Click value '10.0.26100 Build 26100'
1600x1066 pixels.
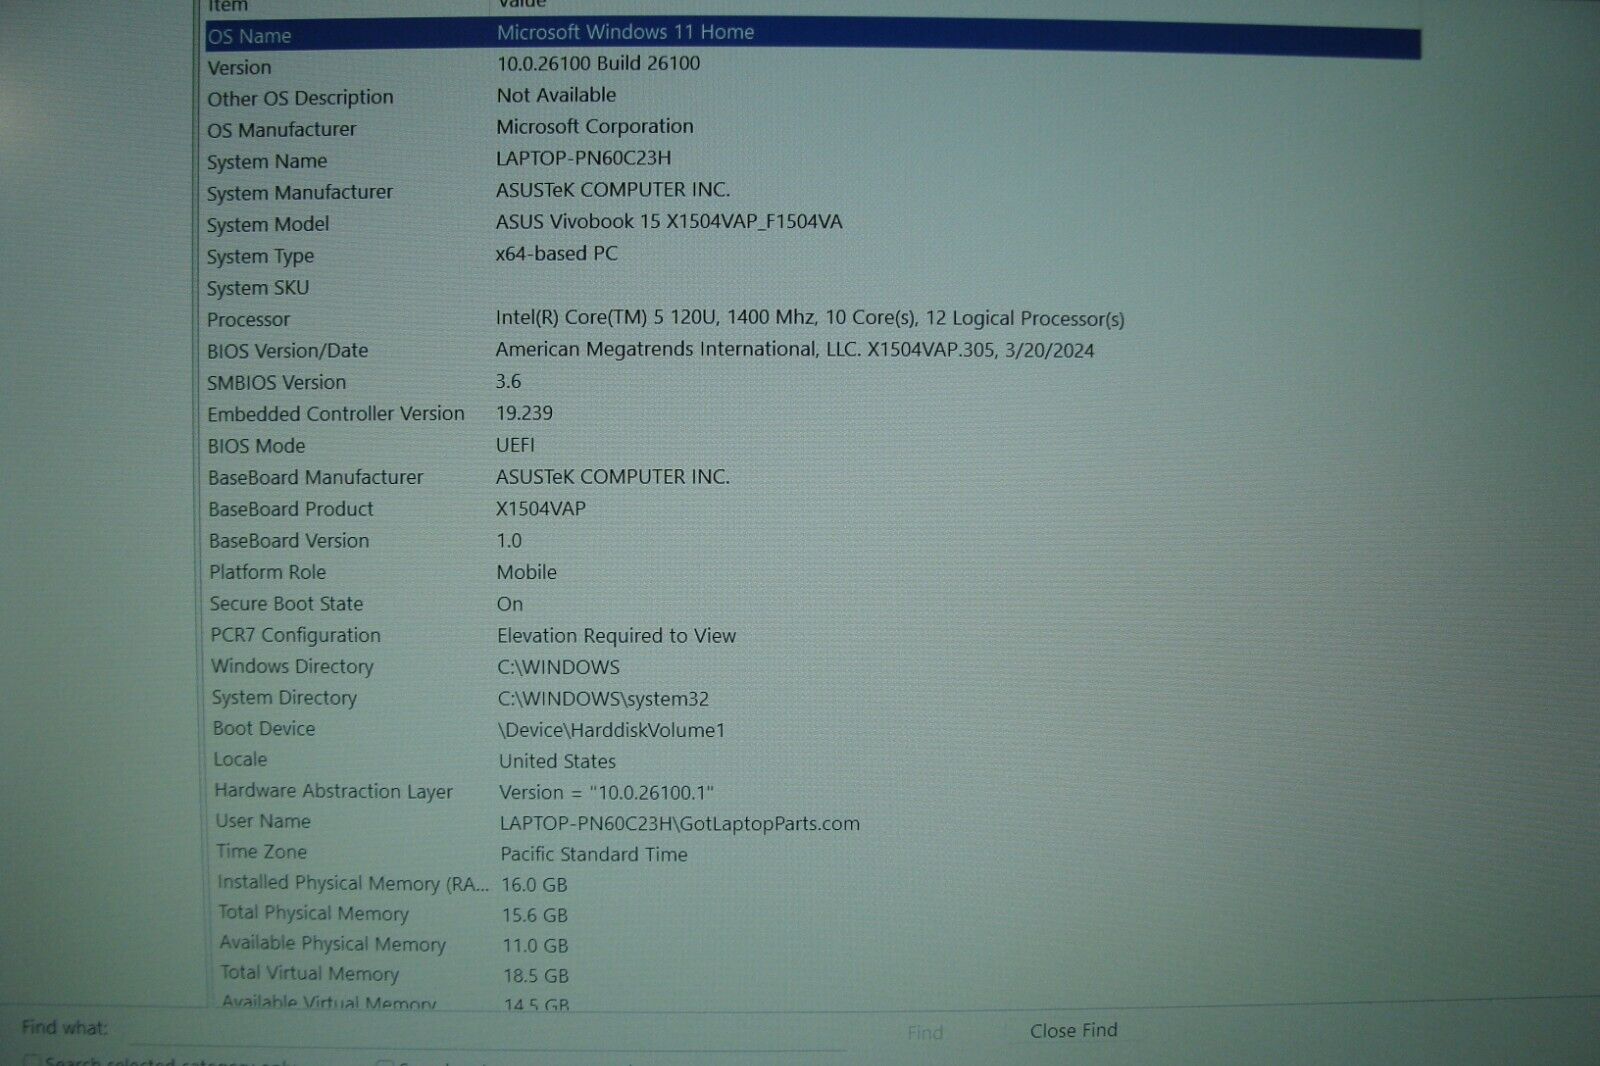click(598, 63)
